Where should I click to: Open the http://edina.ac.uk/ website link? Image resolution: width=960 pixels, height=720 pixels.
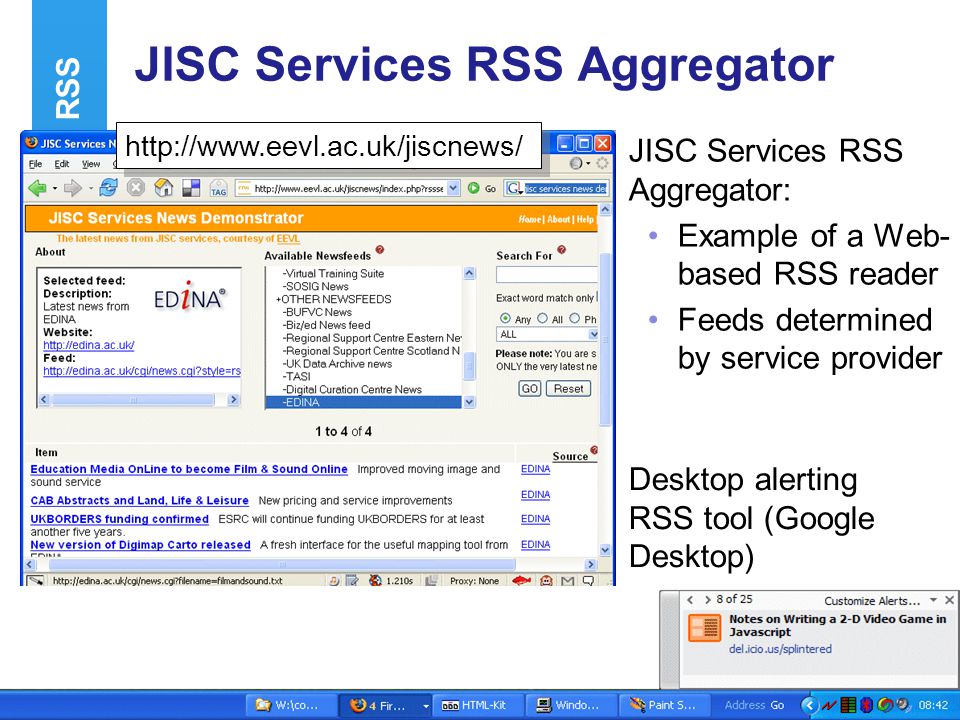click(x=89, y=345)
